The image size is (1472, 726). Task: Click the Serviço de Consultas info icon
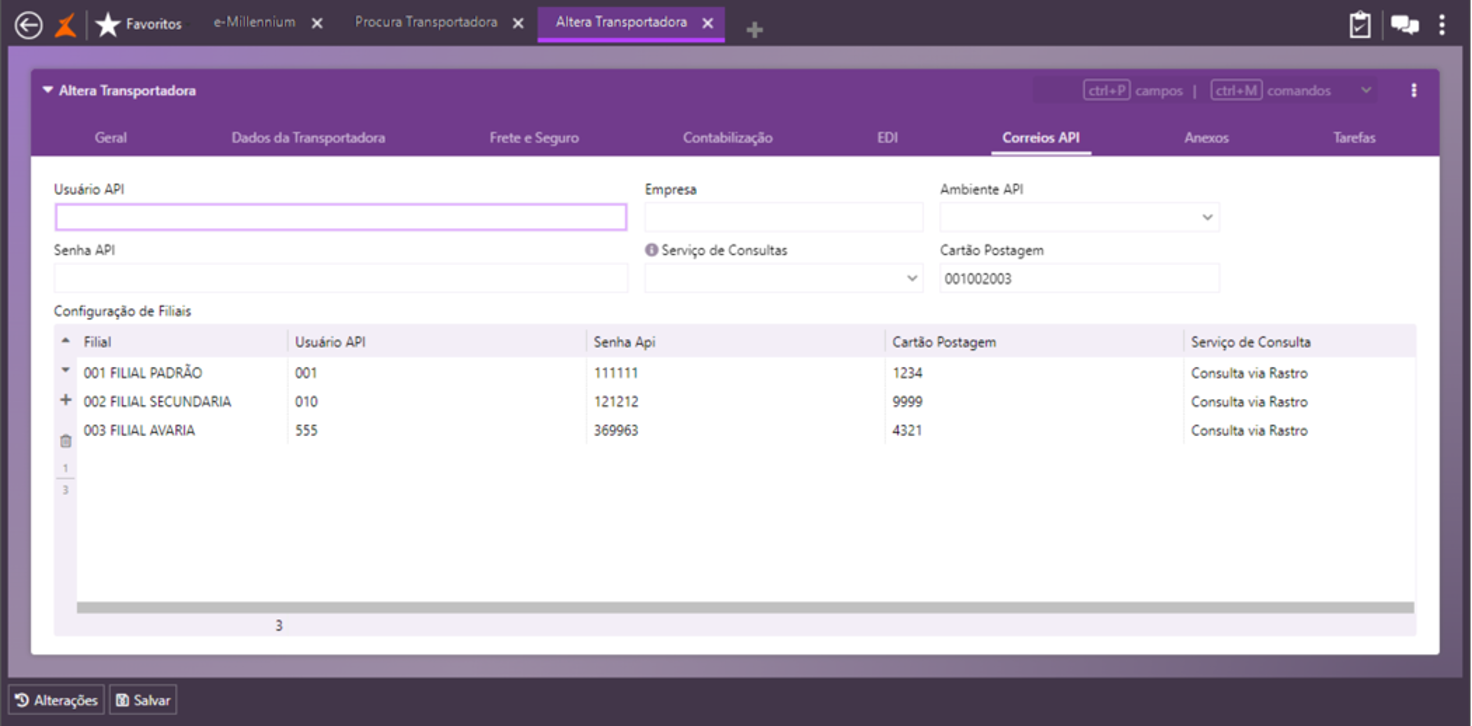651,250
